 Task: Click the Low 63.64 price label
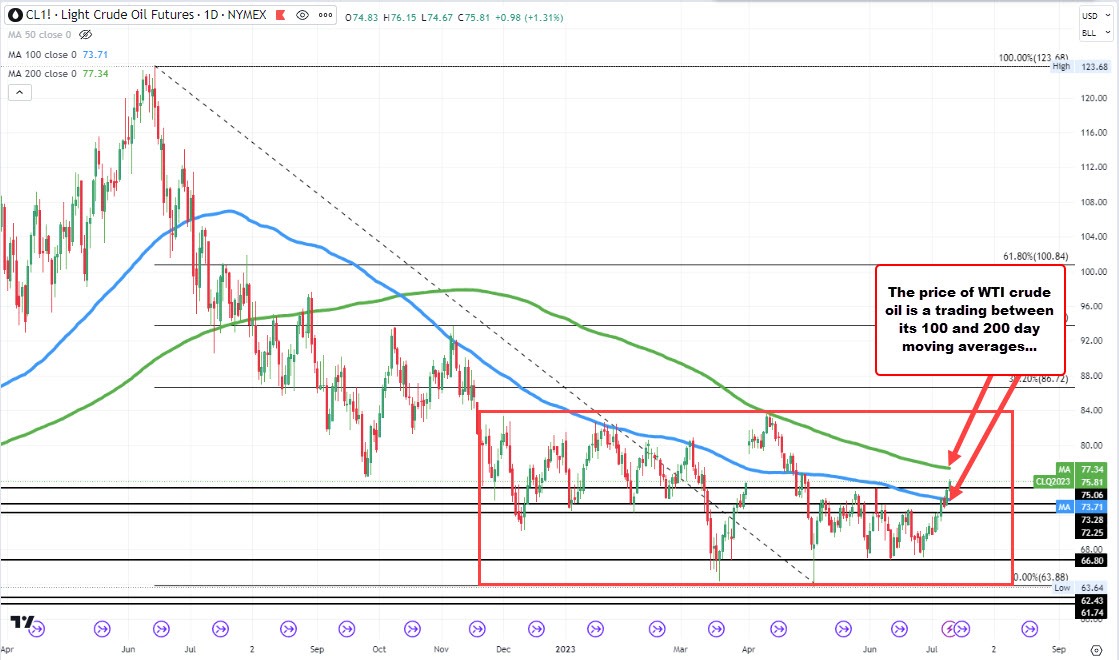click(x=1080, y=588)
